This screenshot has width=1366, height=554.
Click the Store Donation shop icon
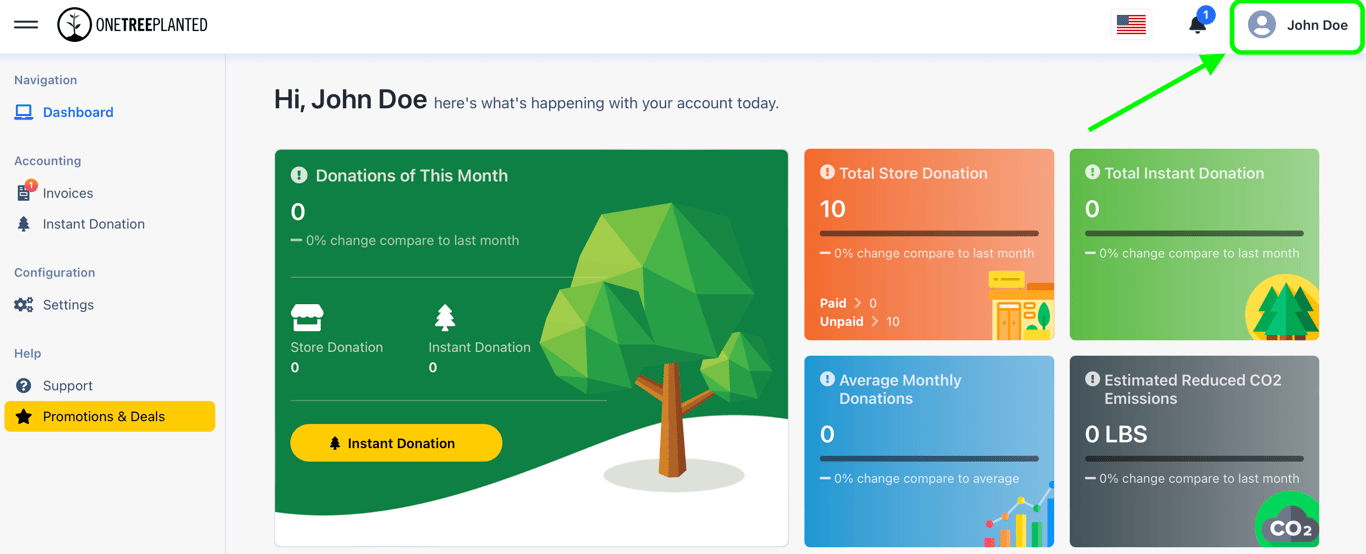point(307,318)
